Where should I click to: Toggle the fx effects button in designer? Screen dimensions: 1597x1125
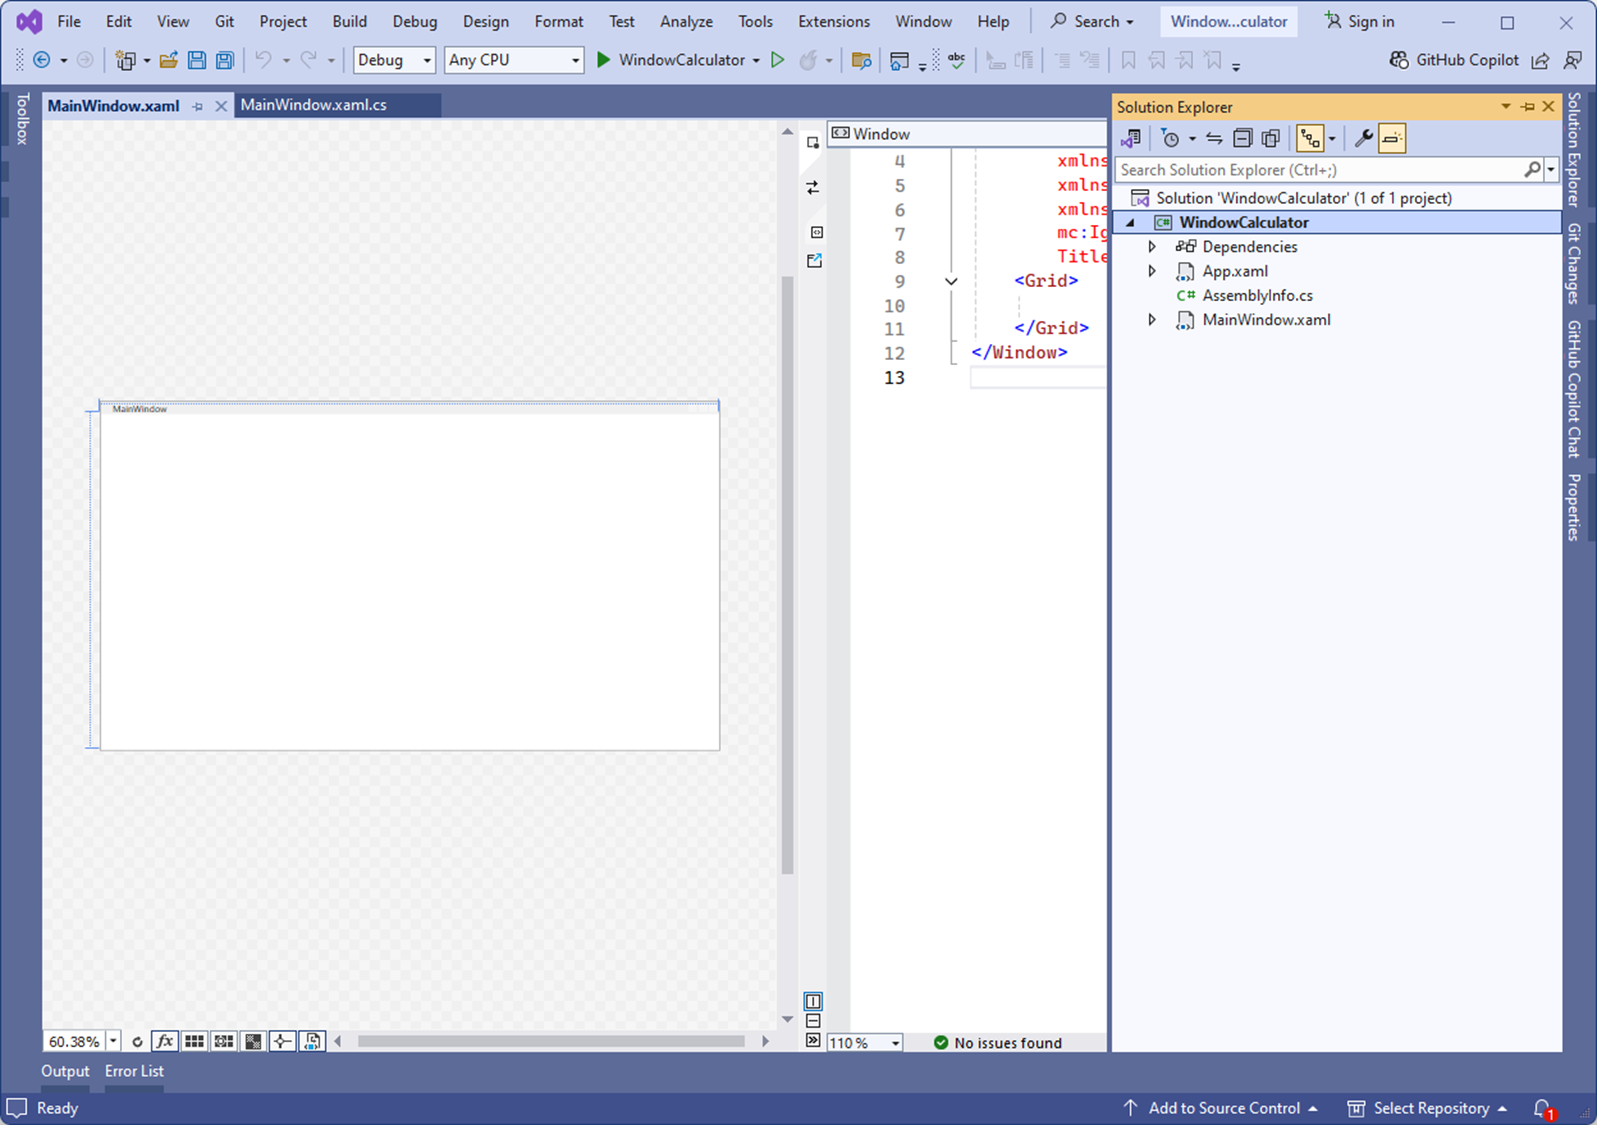(x=165, y=1041)
